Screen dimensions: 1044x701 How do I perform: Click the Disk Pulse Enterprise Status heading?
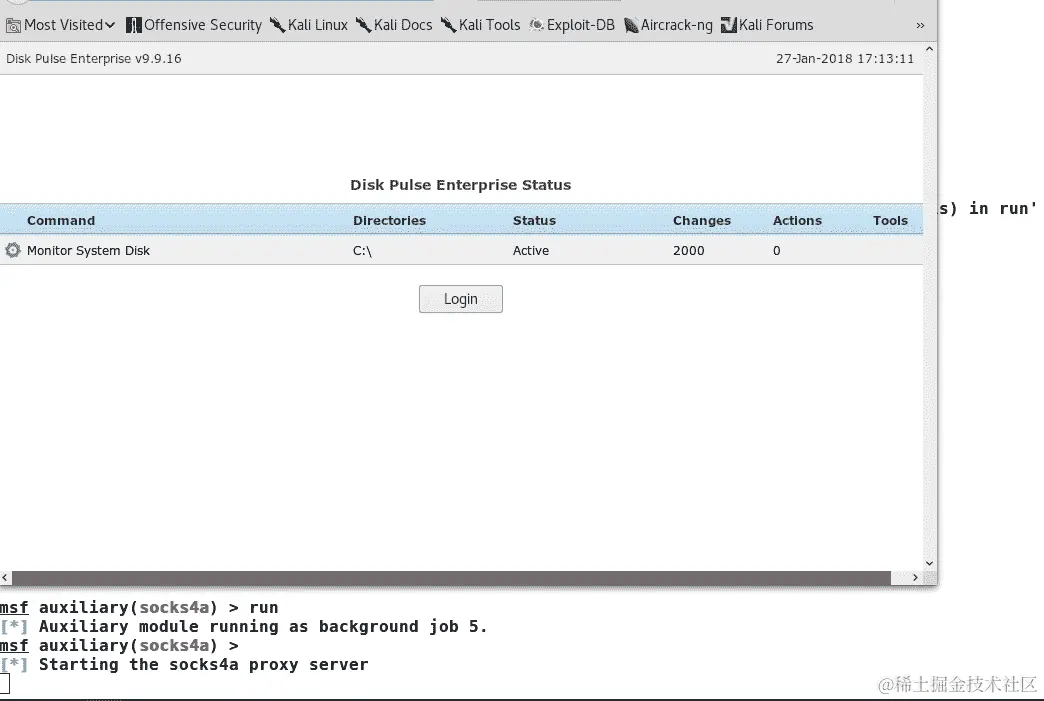pos(461,185)
